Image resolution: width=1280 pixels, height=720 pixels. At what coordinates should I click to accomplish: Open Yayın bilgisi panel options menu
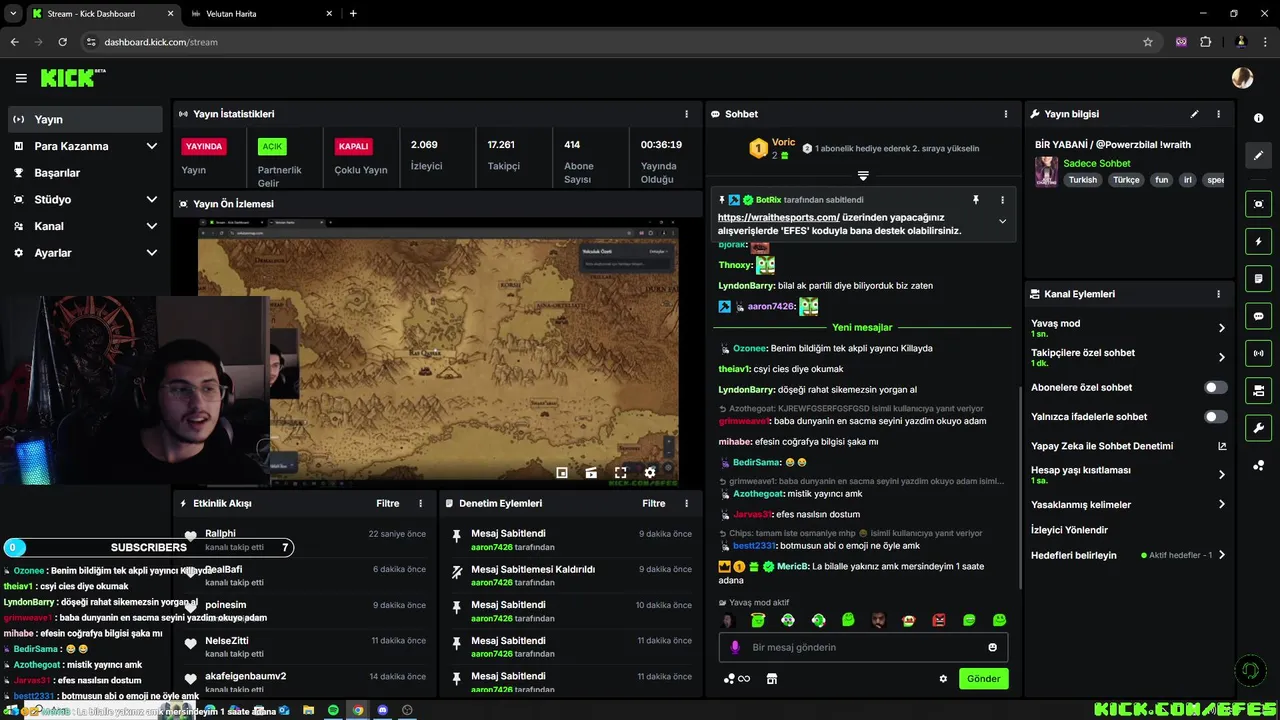click(1218, 114)
